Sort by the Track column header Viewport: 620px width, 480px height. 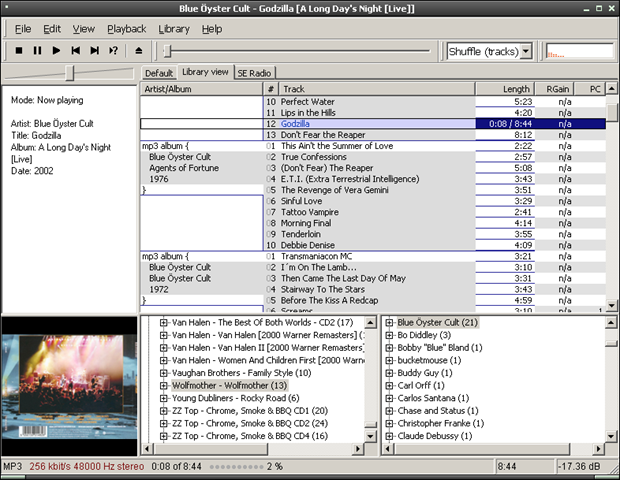[x=377, y=89]
